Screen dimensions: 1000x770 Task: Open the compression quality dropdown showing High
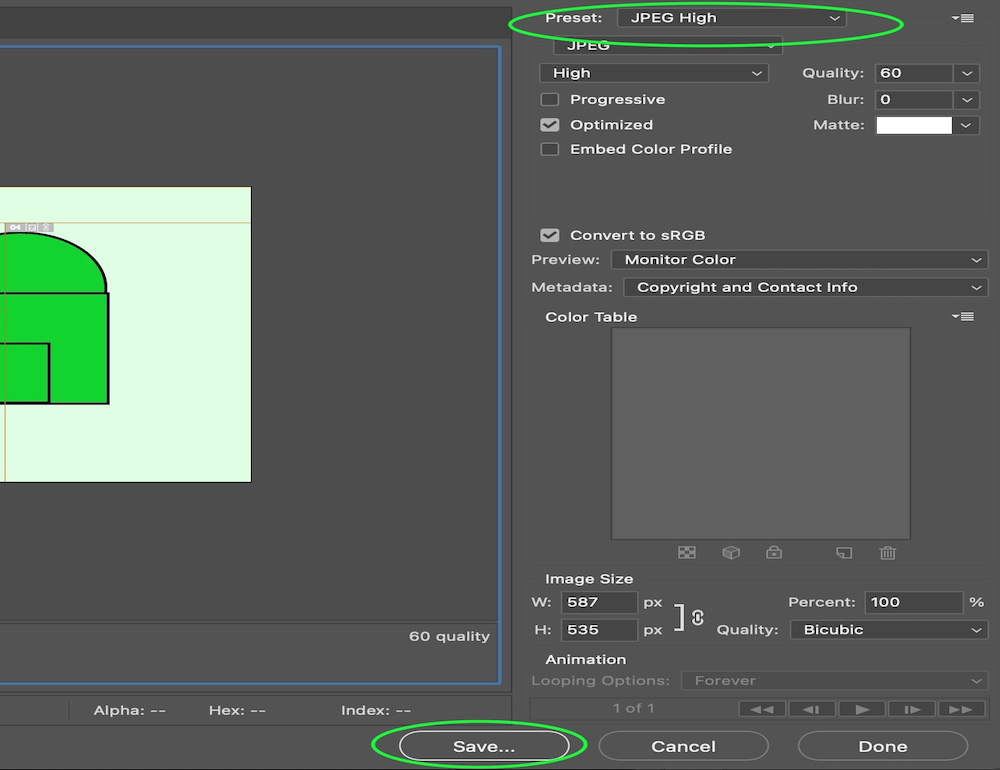pos(654,73)
